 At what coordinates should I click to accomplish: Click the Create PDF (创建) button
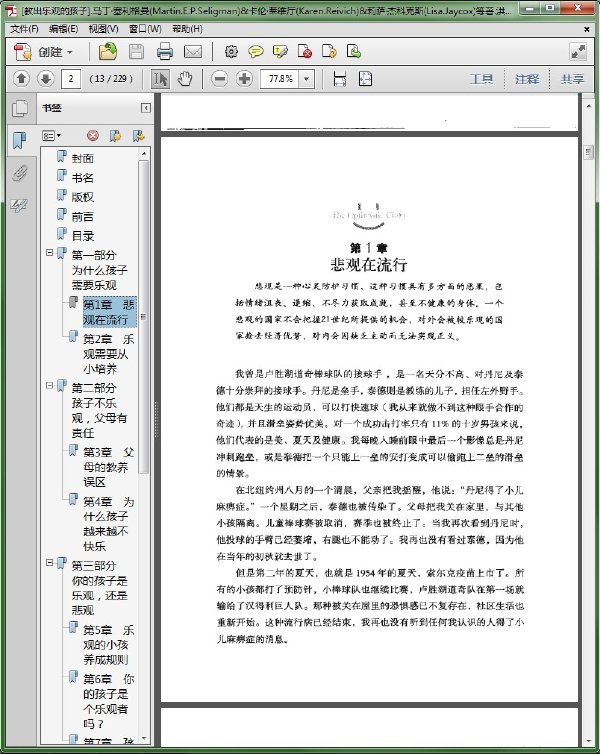43,51
